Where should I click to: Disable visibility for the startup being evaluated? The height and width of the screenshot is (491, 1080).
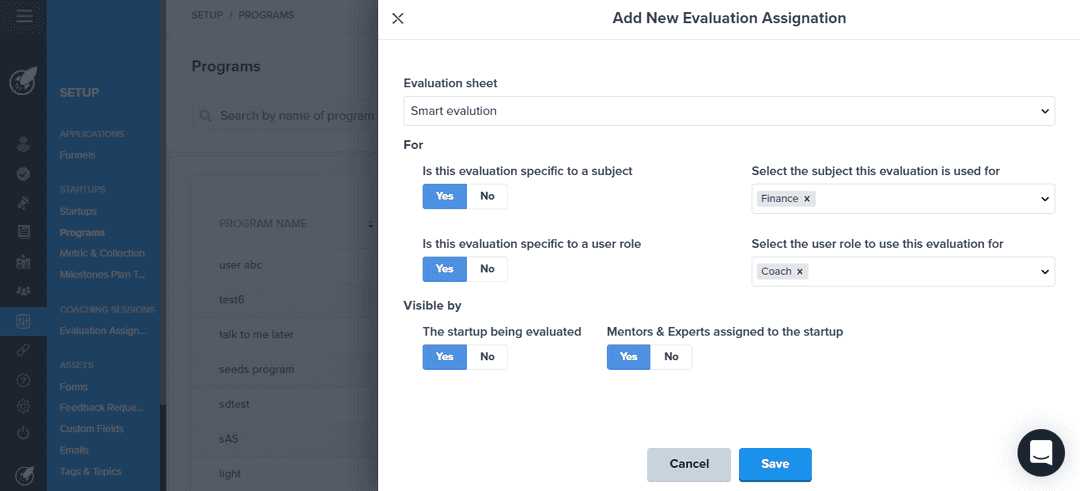point(487,357)
